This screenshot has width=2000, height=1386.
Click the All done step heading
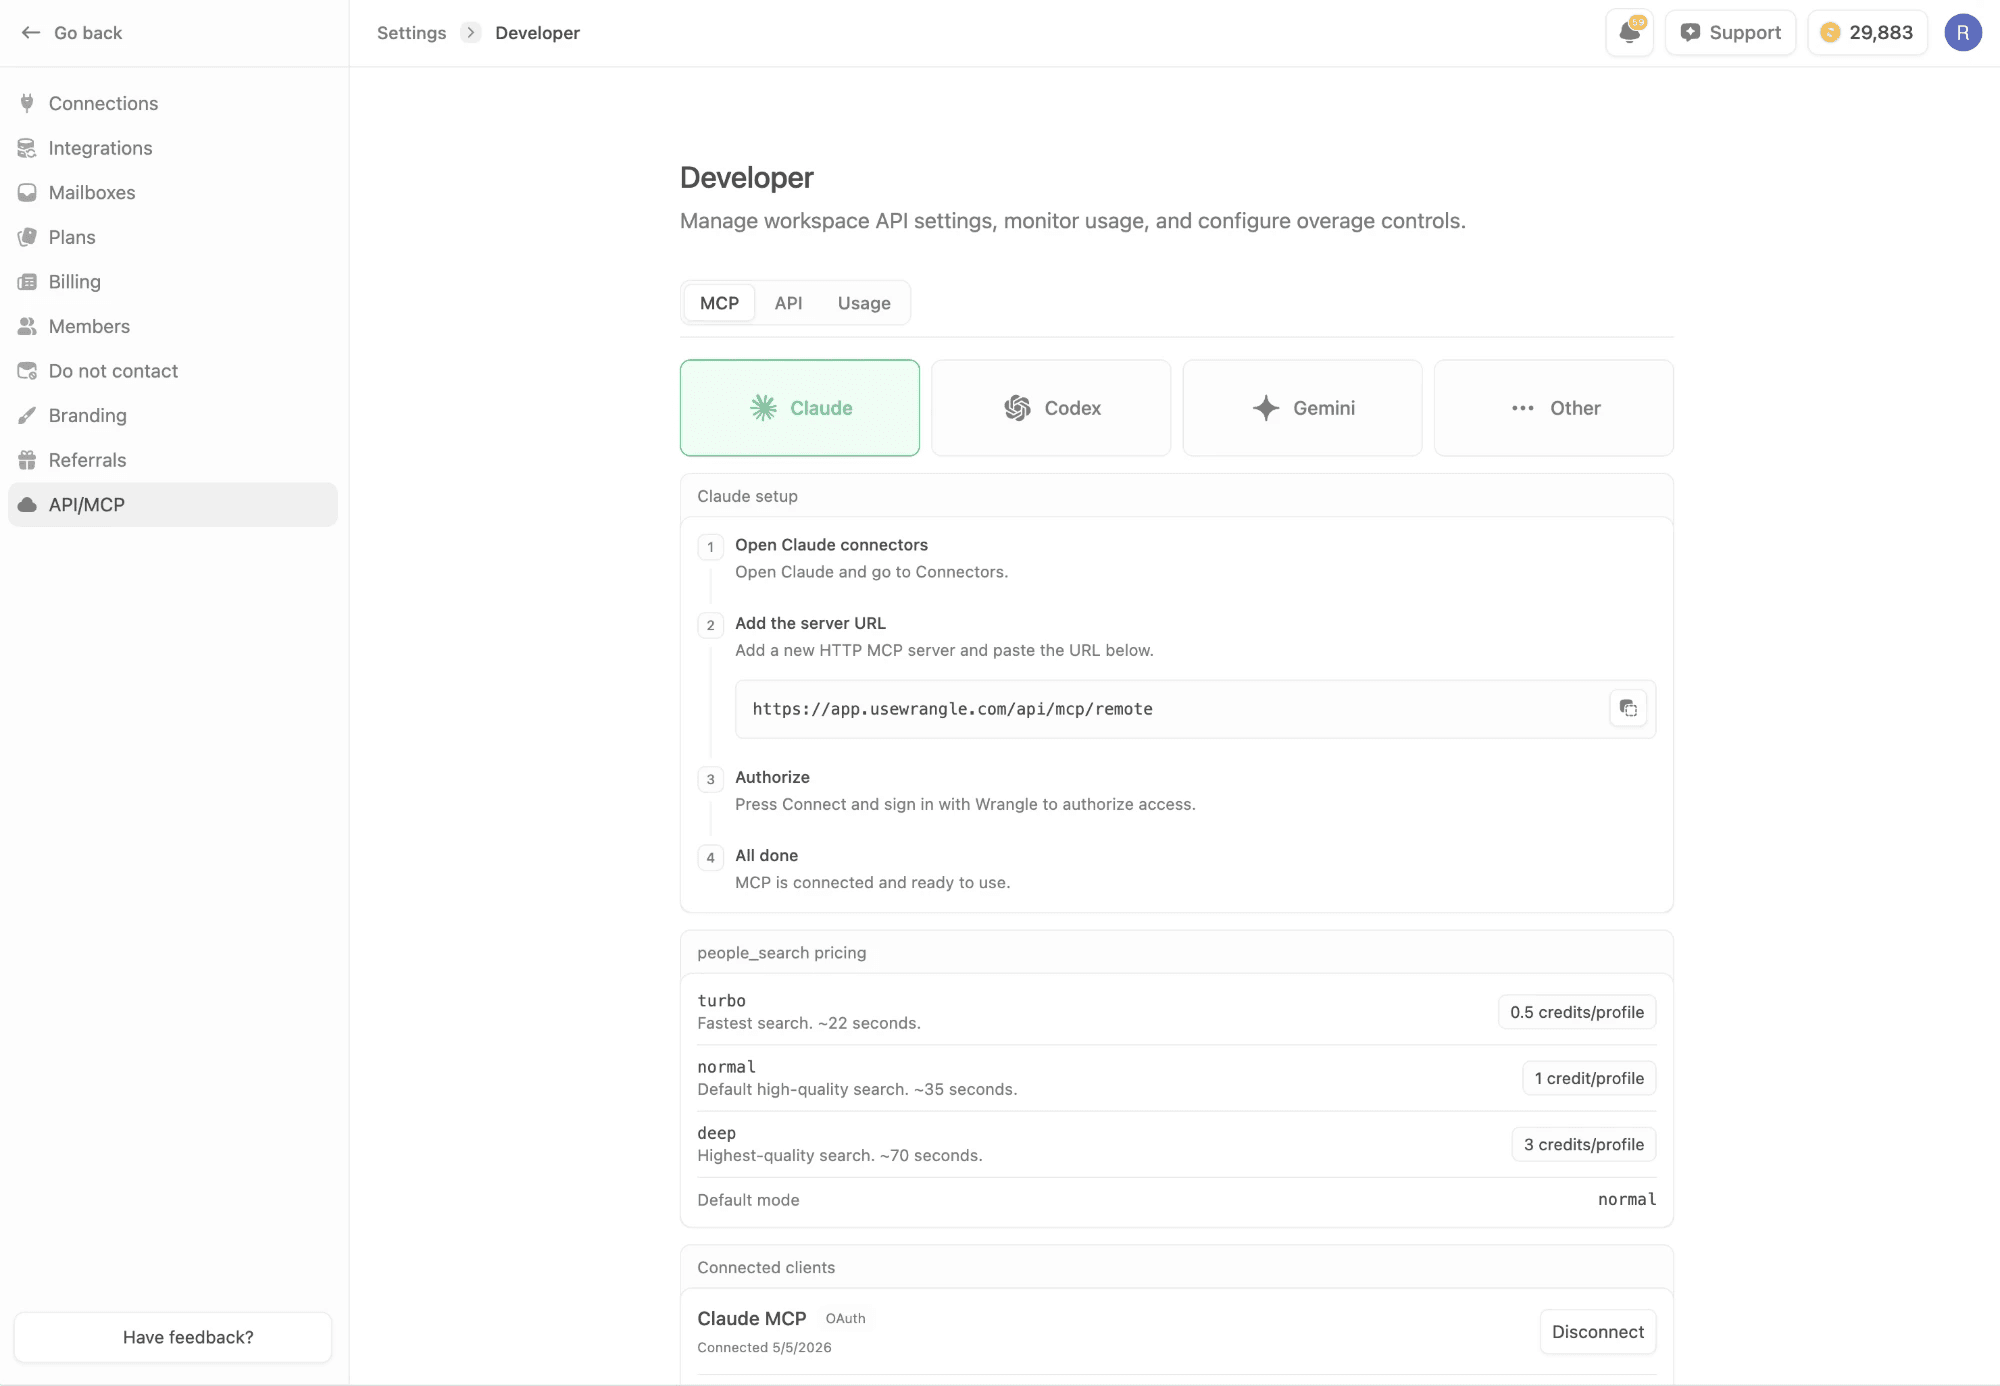(766, 855)
